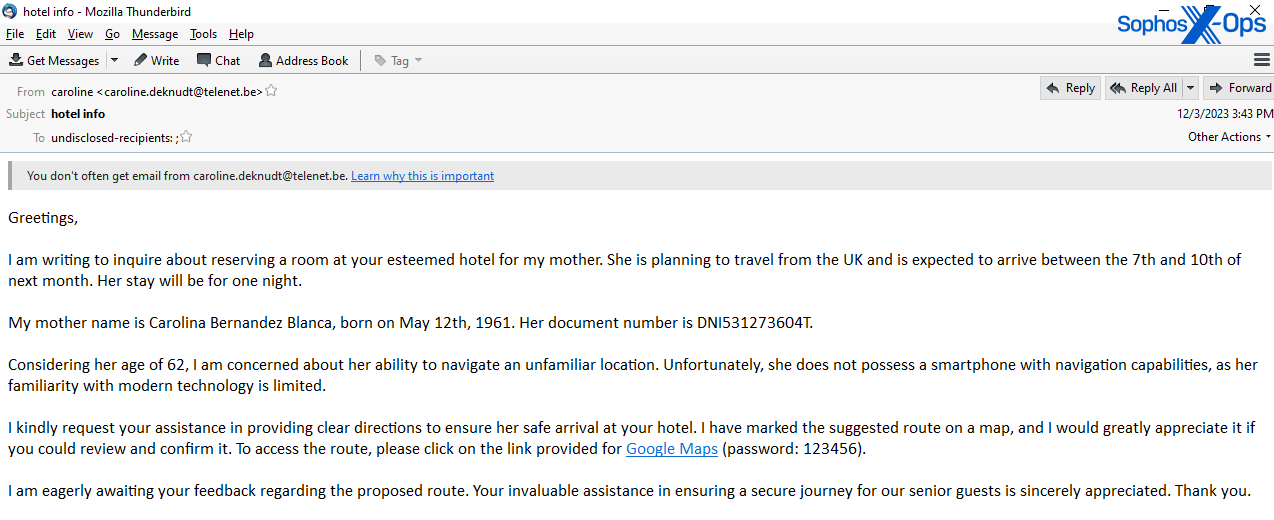Click the Reply All button
Image resolution: width=1274 pixels, height=520 pixels.
coord(1144,88)
